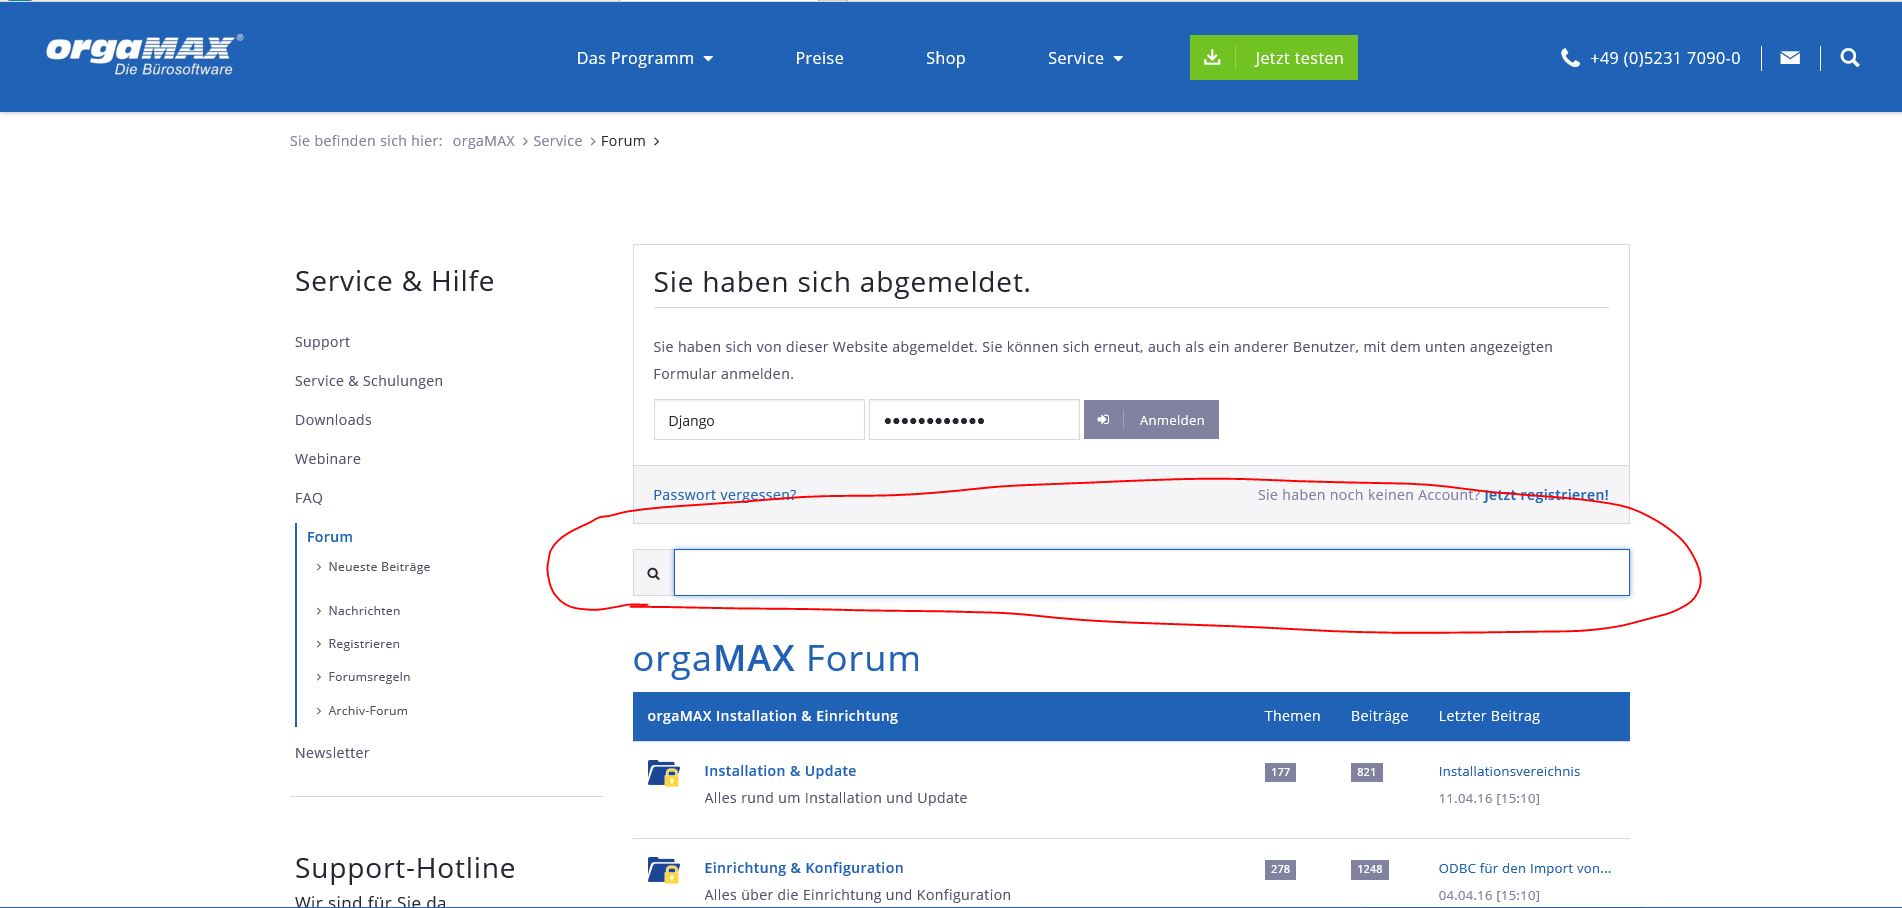This screenshot has height=908, width=1902.
Task: Click the Beiträge column header
Action: click(x=1379, y=716)
